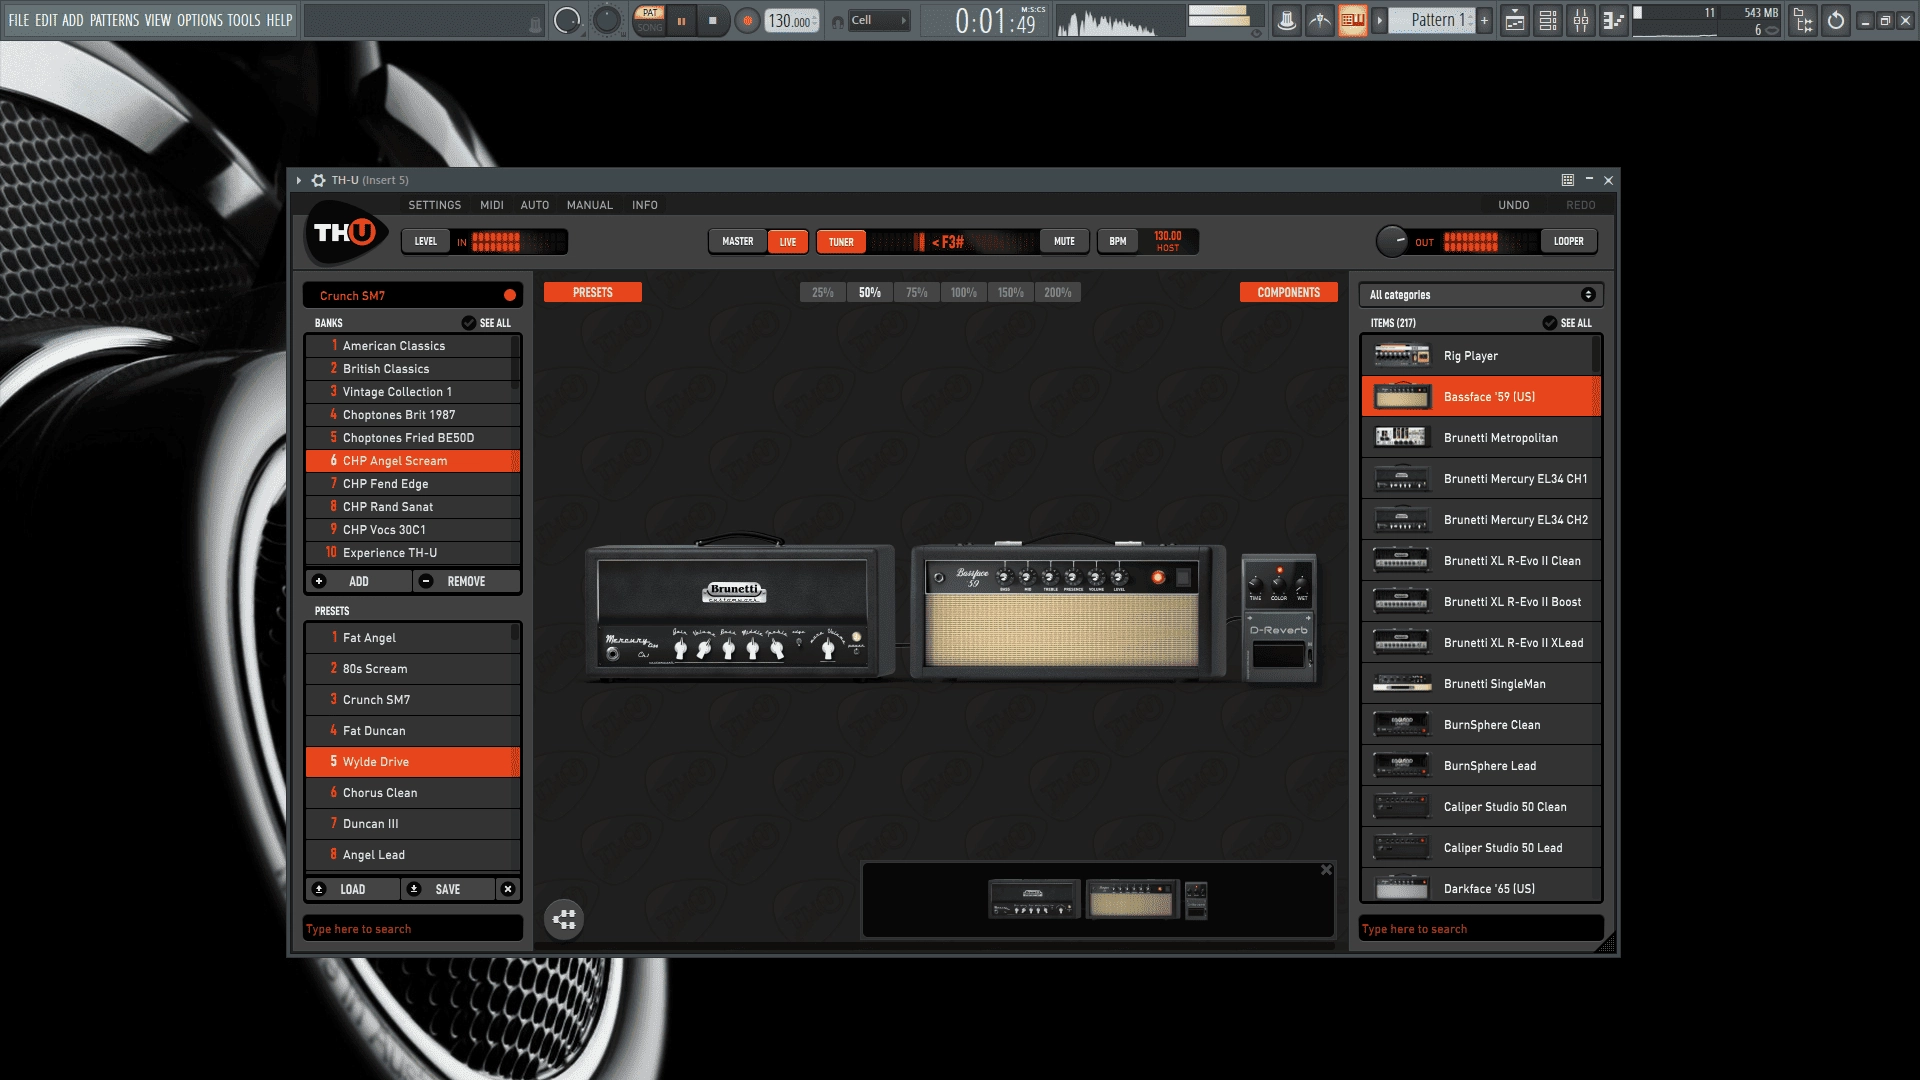
Task: Click the clear preset X icon
Action: point(508,889)
